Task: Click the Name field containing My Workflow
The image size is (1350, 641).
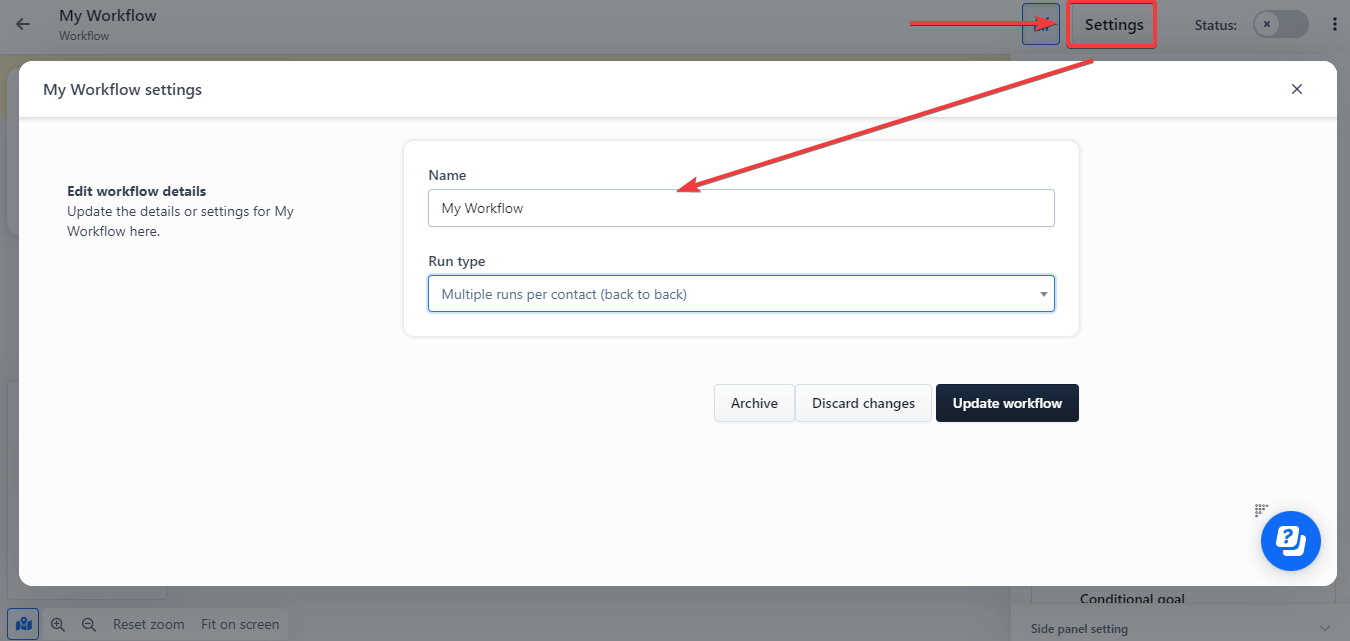Action: coord(740,207)
